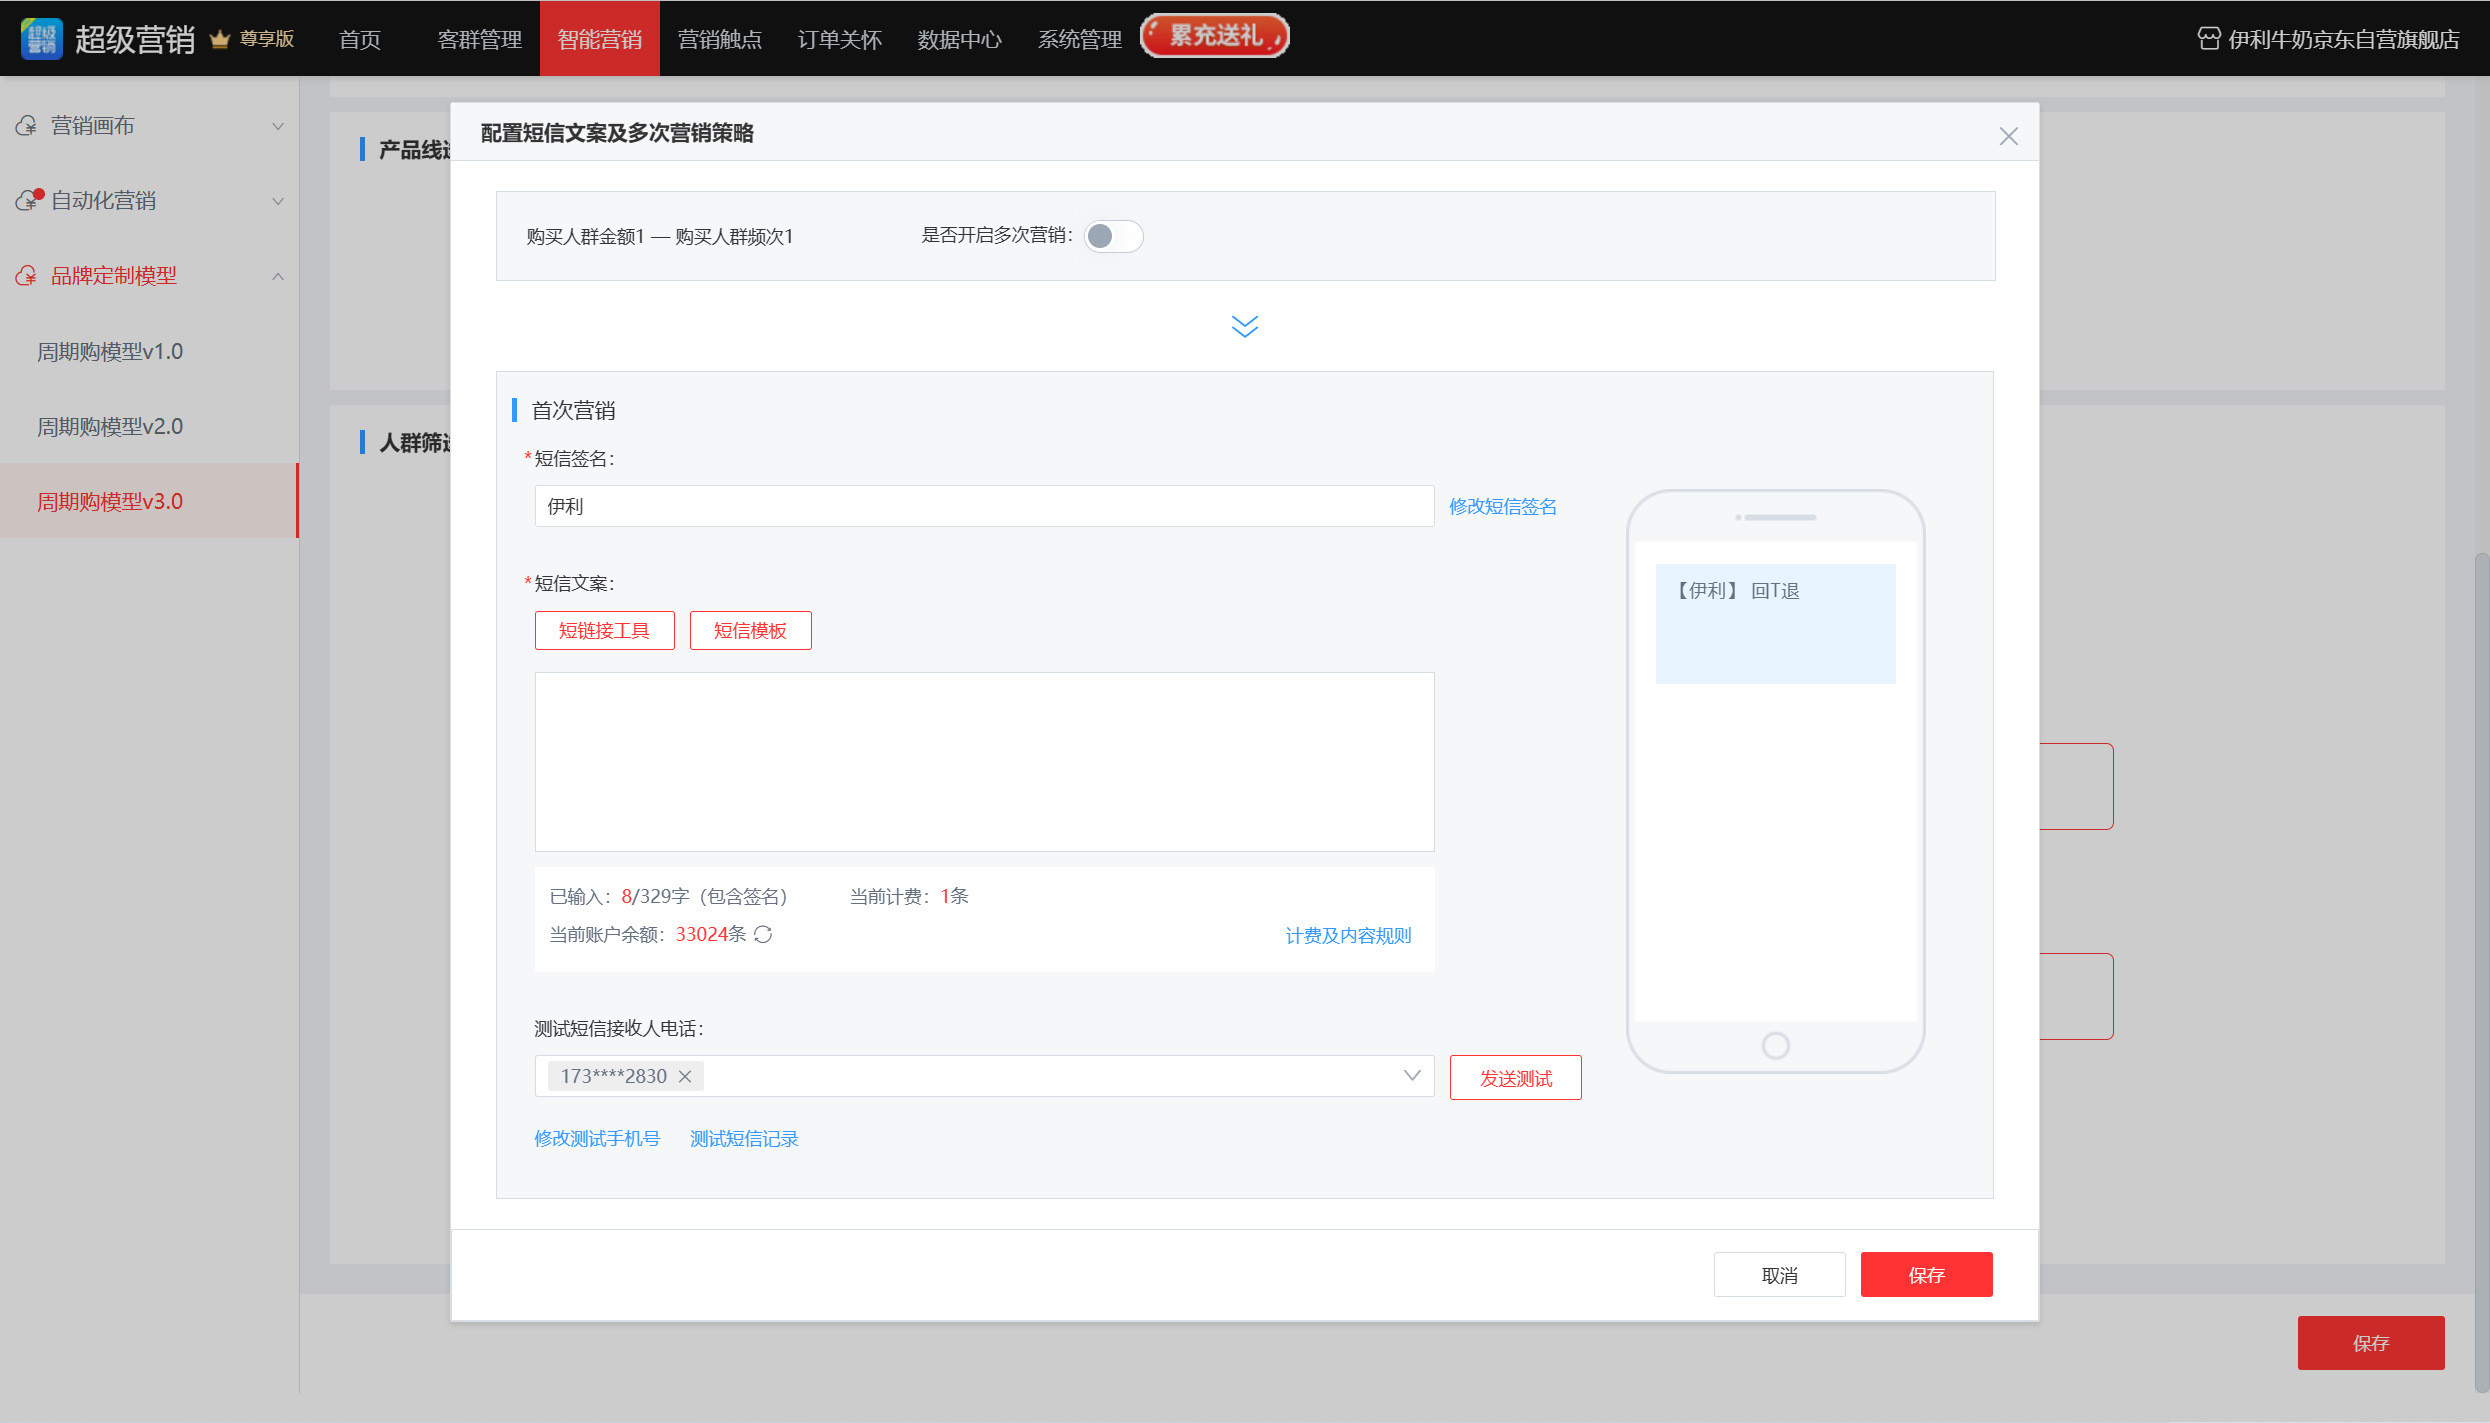Refresh the account balance
Viewport: 2490px width, 1423px height.
click(763, 934)
